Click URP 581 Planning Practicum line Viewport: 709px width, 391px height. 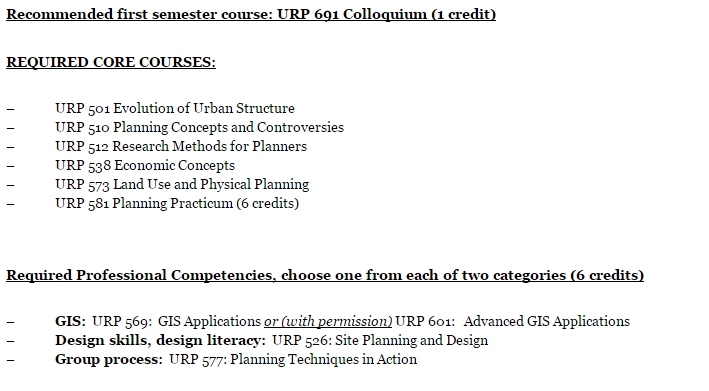177,203
